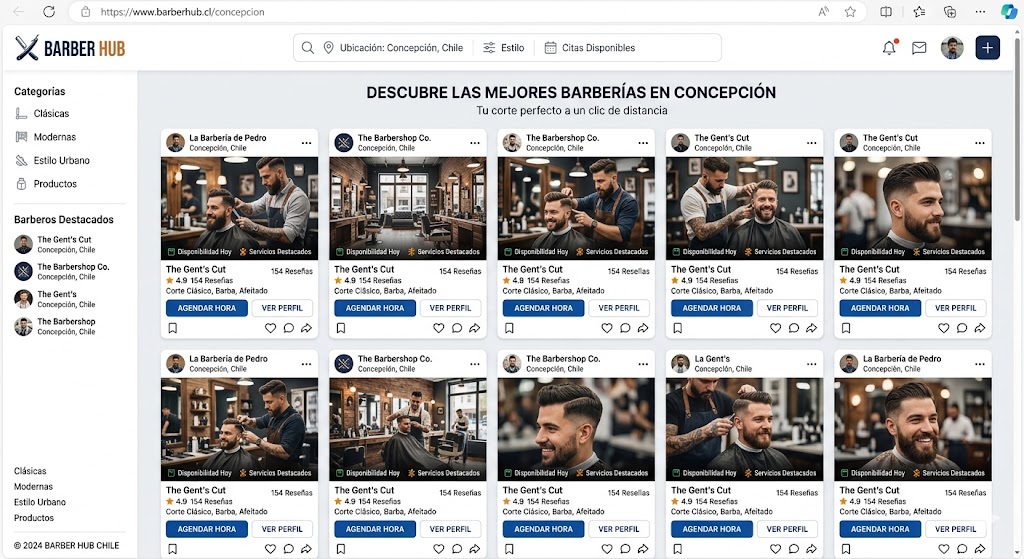This screenshot has height=559, width=1024.
Task: Open the notifications bell
Action: coord(889,48)
